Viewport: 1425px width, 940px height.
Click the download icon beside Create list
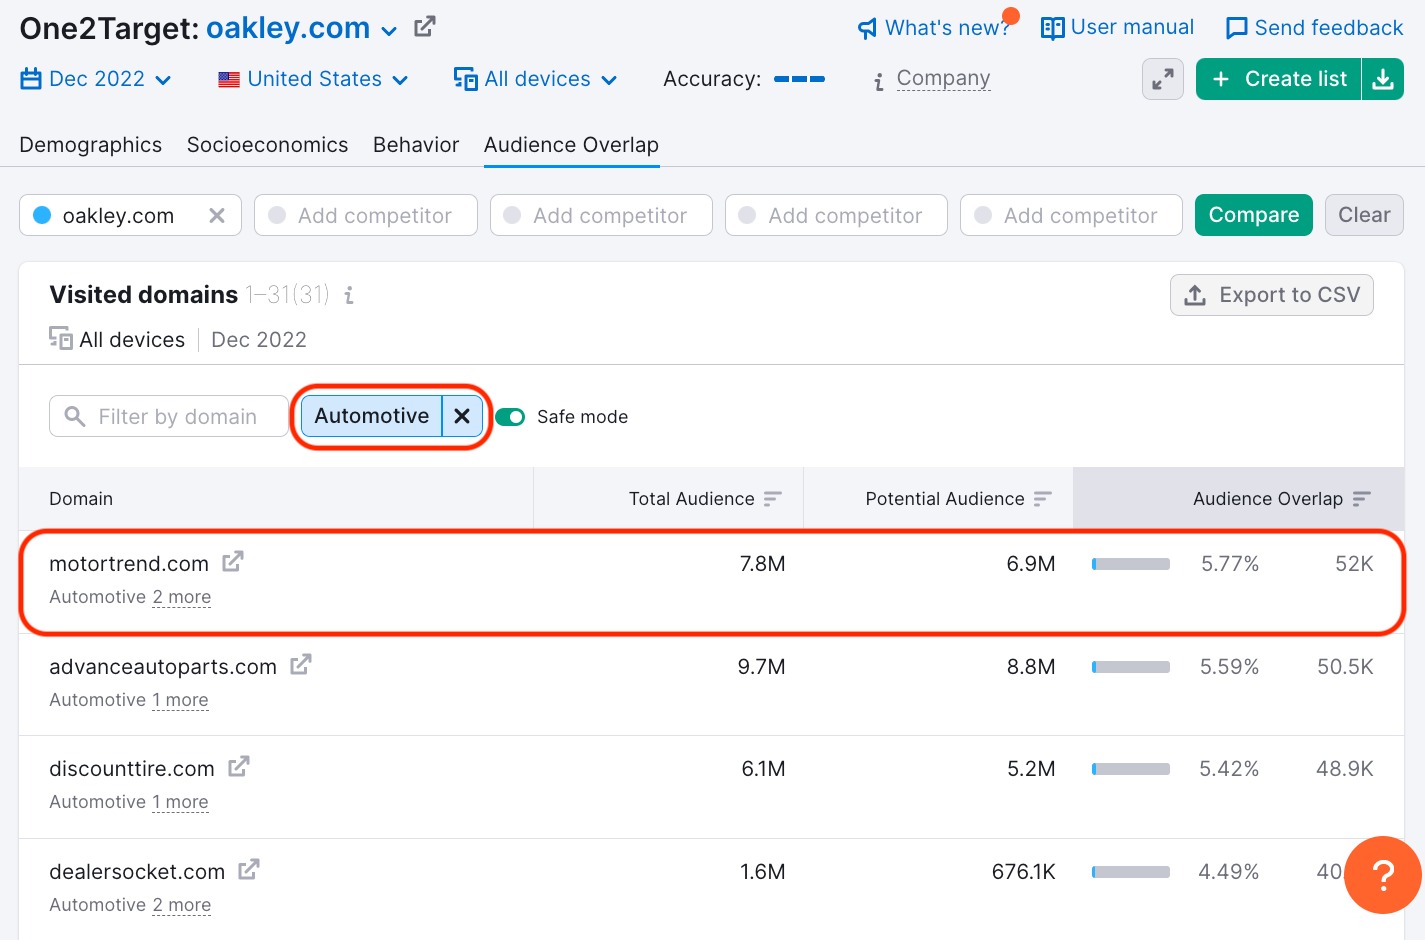pyautogui.click(x=1383, y=79)
